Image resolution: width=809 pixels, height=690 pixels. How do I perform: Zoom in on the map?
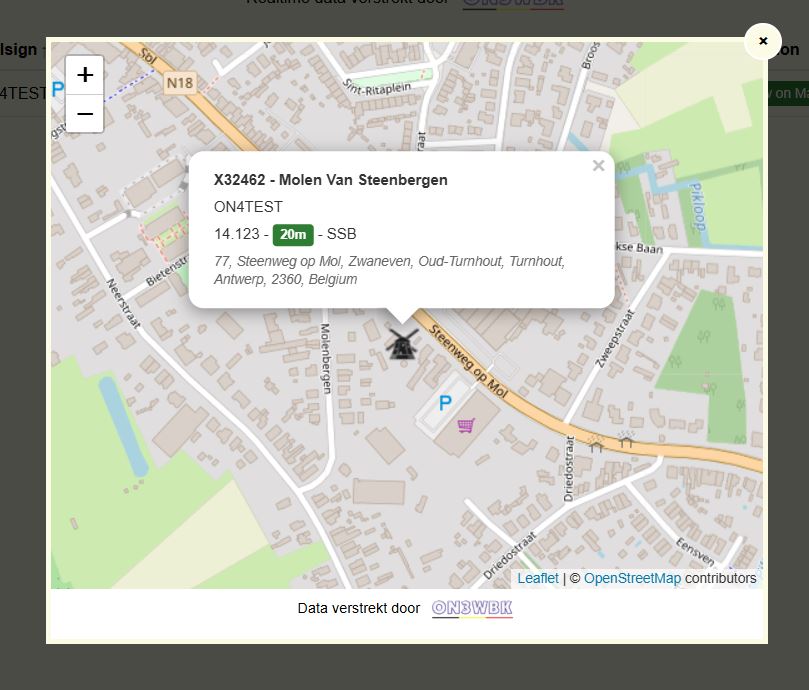(85, 75)
